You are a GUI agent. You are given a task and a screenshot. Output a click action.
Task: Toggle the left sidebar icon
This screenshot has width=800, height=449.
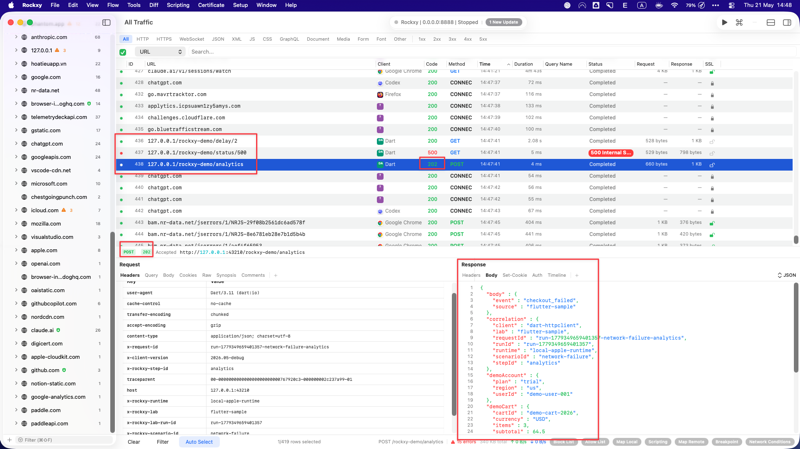pyautogui.click(x=106, y=22)
